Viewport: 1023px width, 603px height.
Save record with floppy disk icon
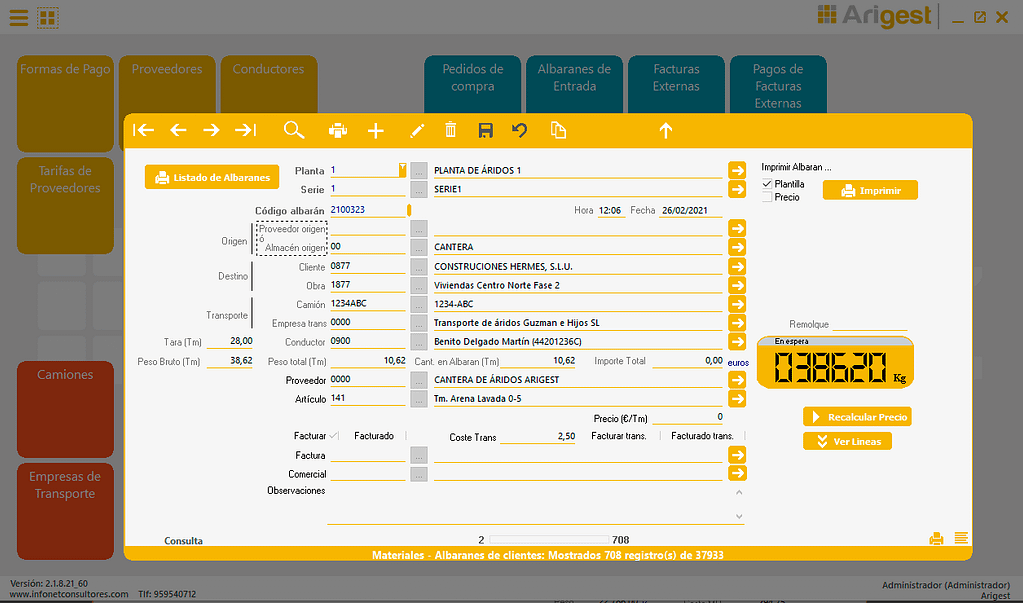(x=485, y=131)
